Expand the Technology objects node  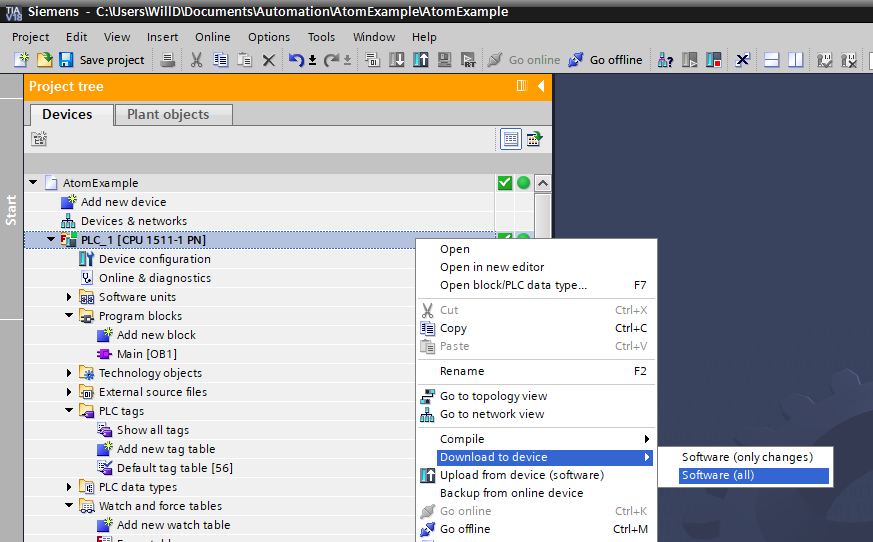70,373
